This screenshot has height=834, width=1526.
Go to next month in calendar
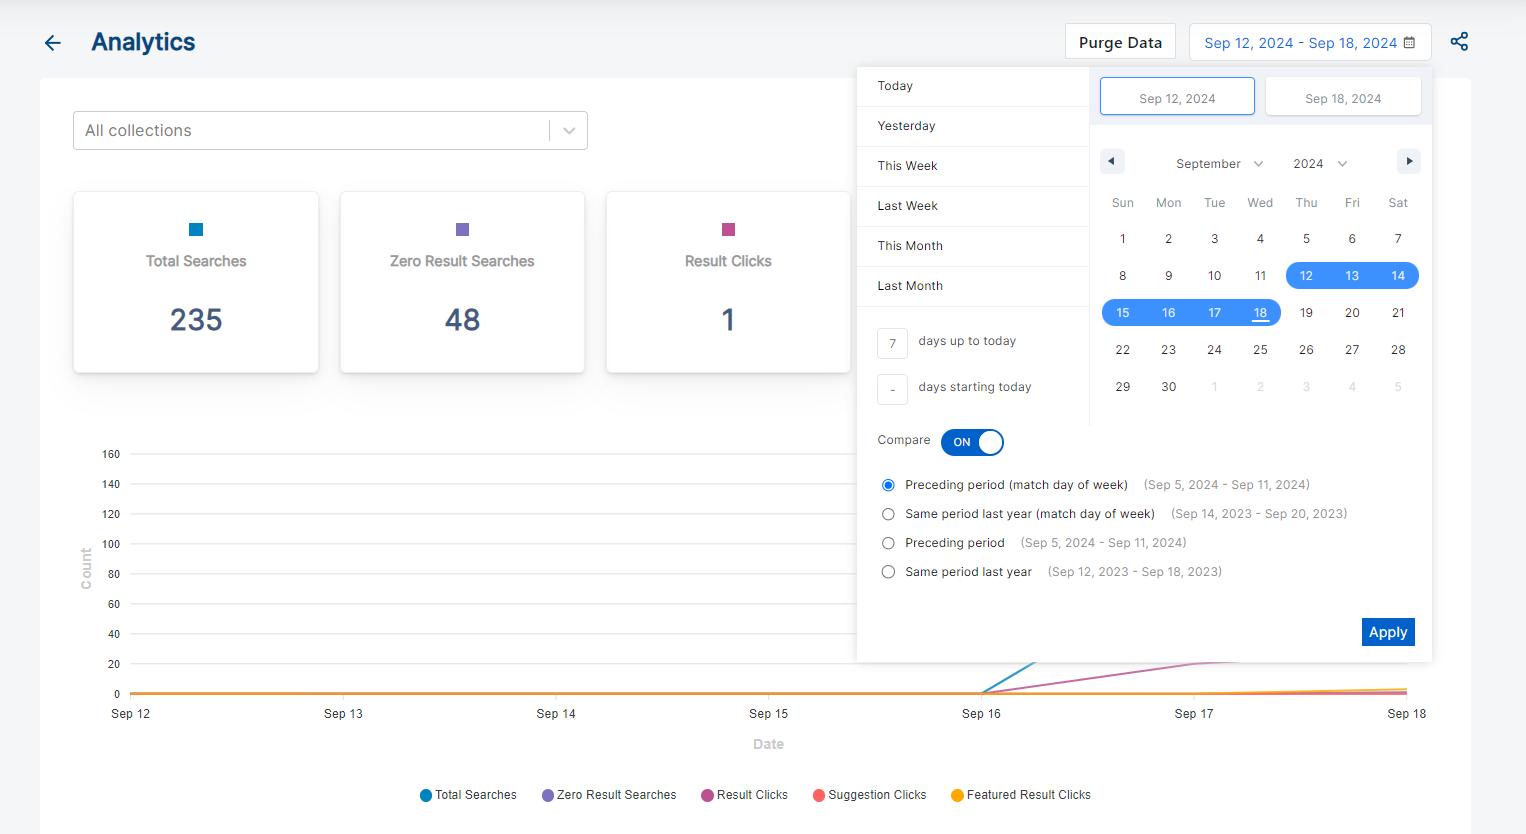click(1409, 161)
